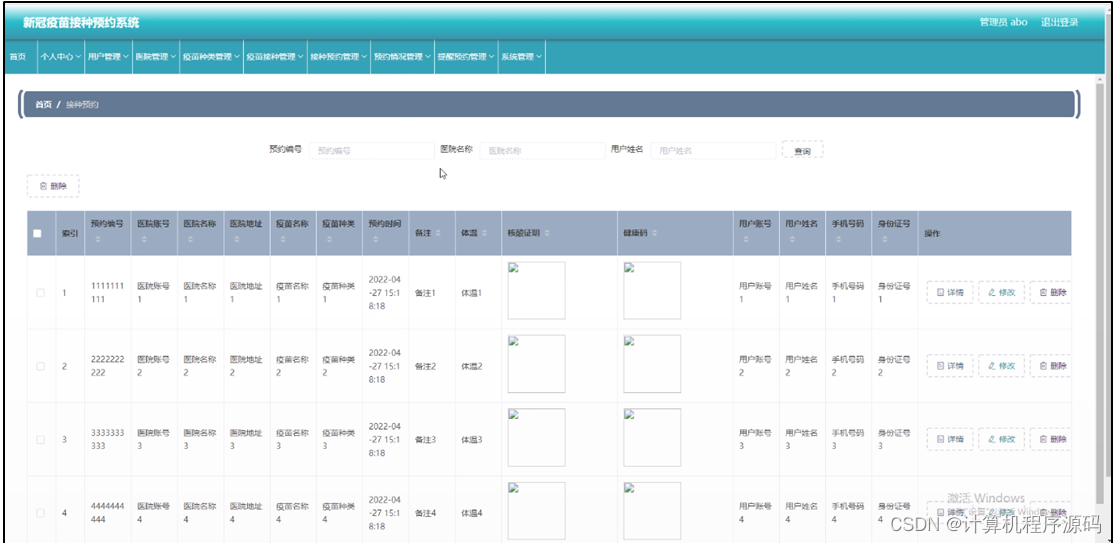Open the 接种预约管理 dropdown
This screenshot has height=543, width=1116.
(338, 57)
